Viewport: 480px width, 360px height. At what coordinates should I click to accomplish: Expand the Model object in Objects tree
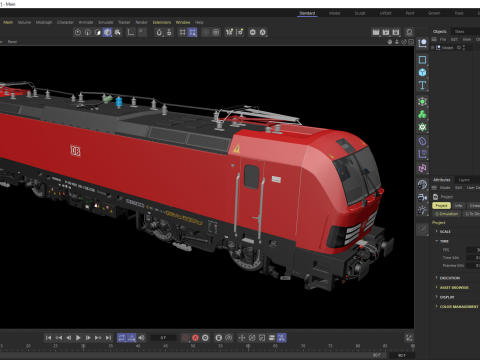point(433,48)
